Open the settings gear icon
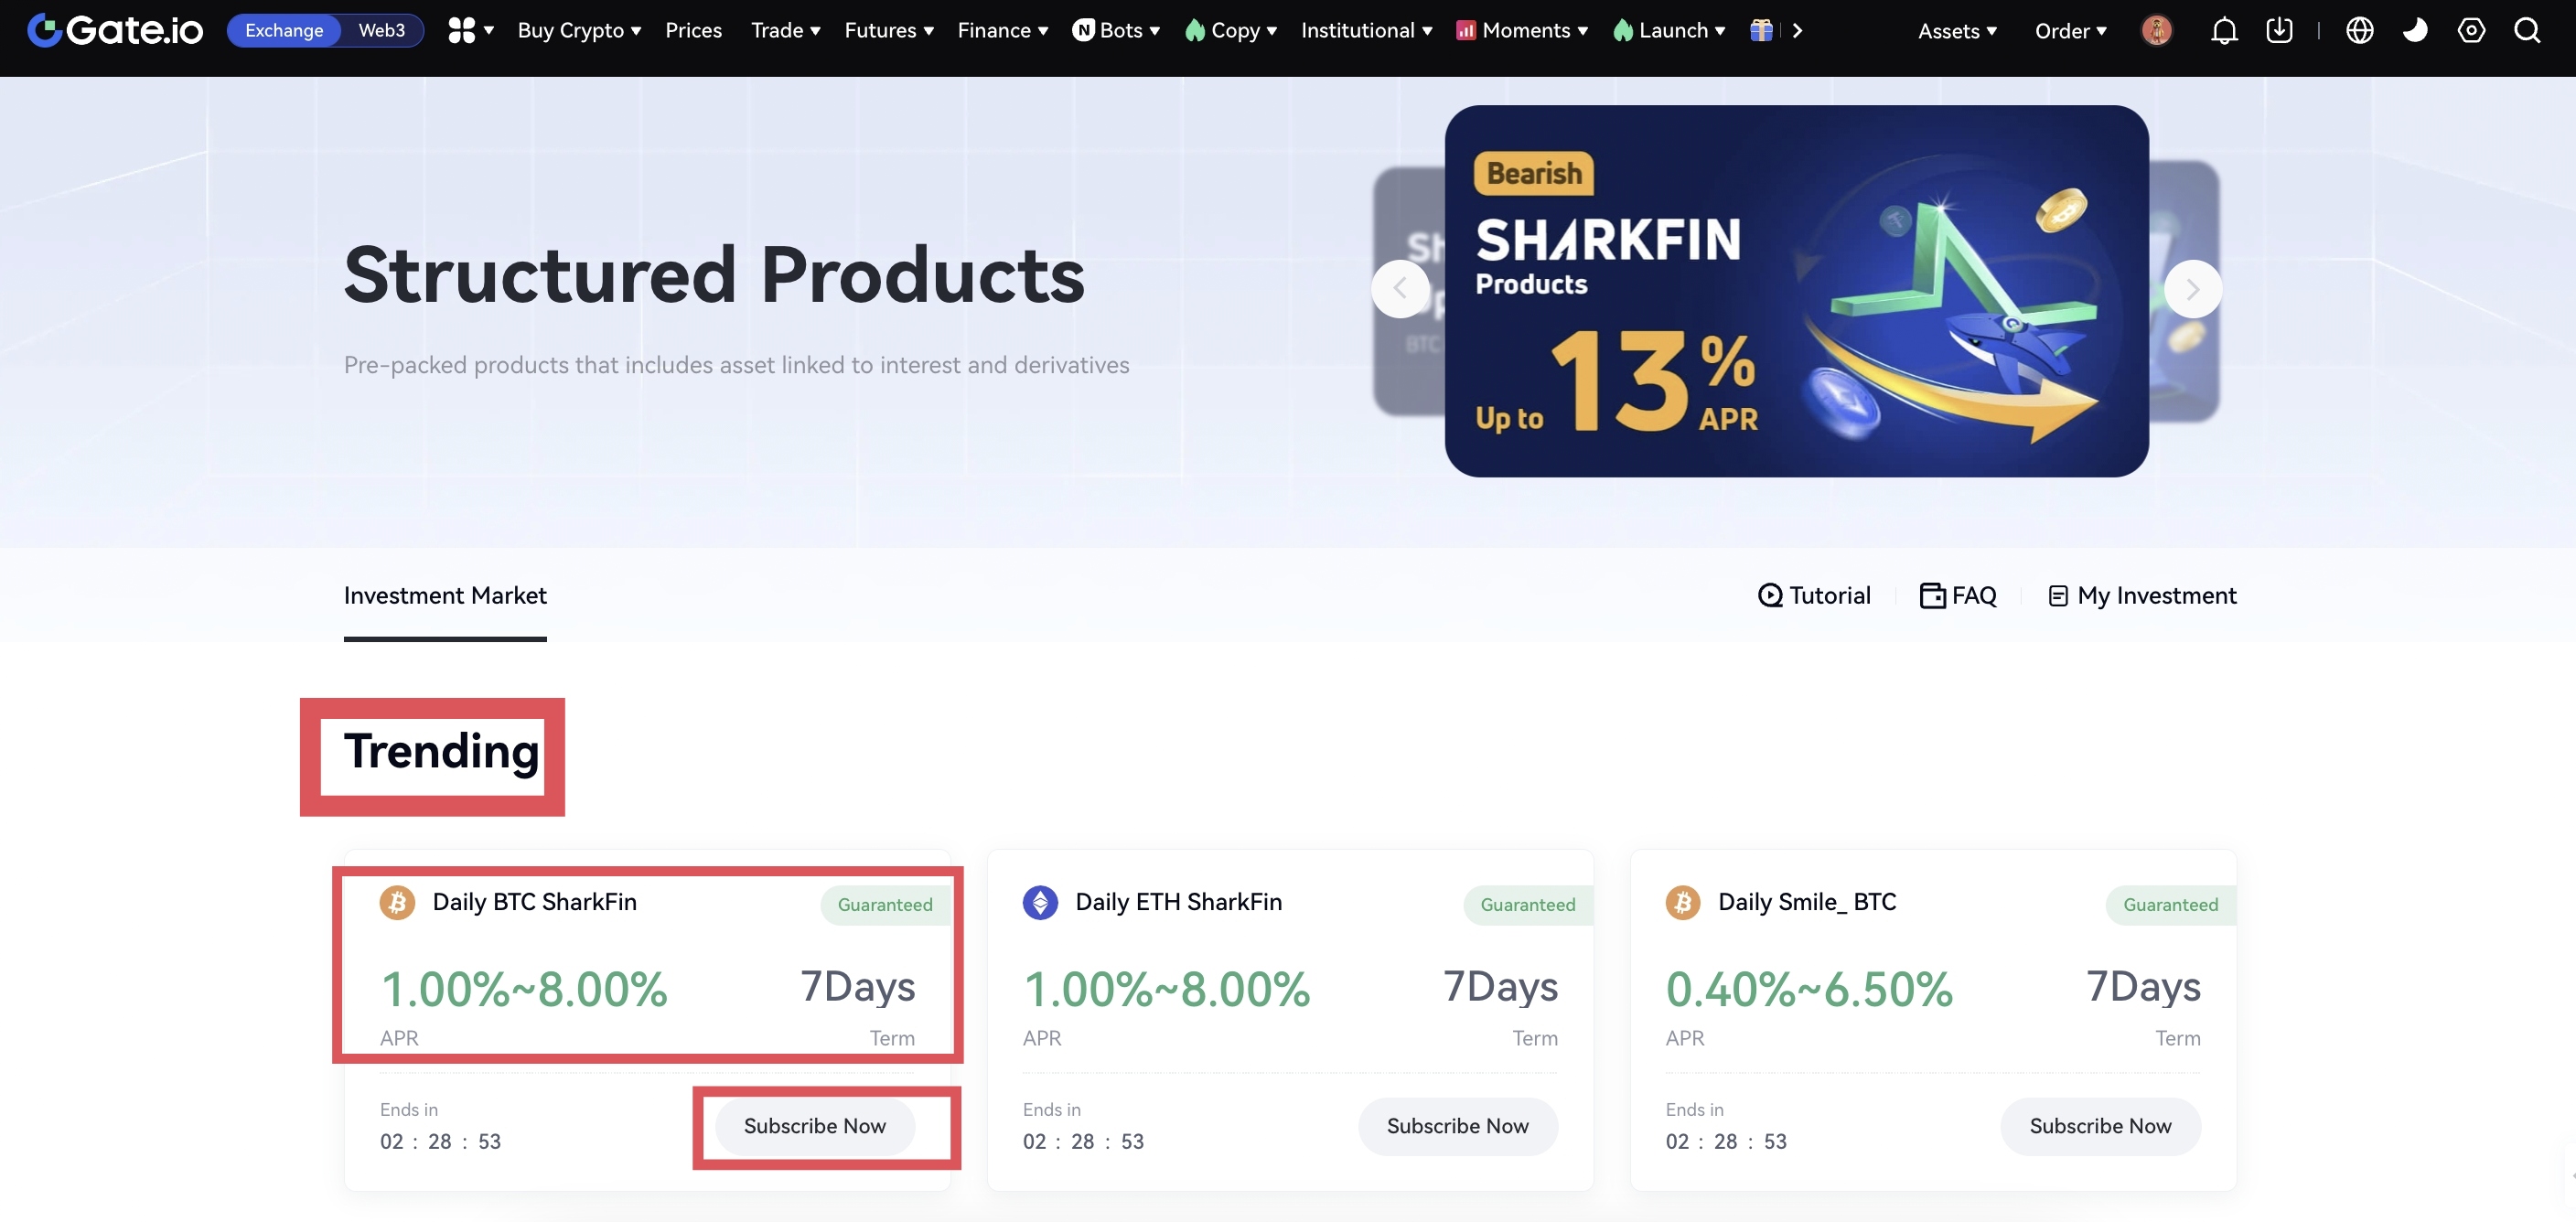Screen dimensions: 2576x1222 (x=2471, y=31)
